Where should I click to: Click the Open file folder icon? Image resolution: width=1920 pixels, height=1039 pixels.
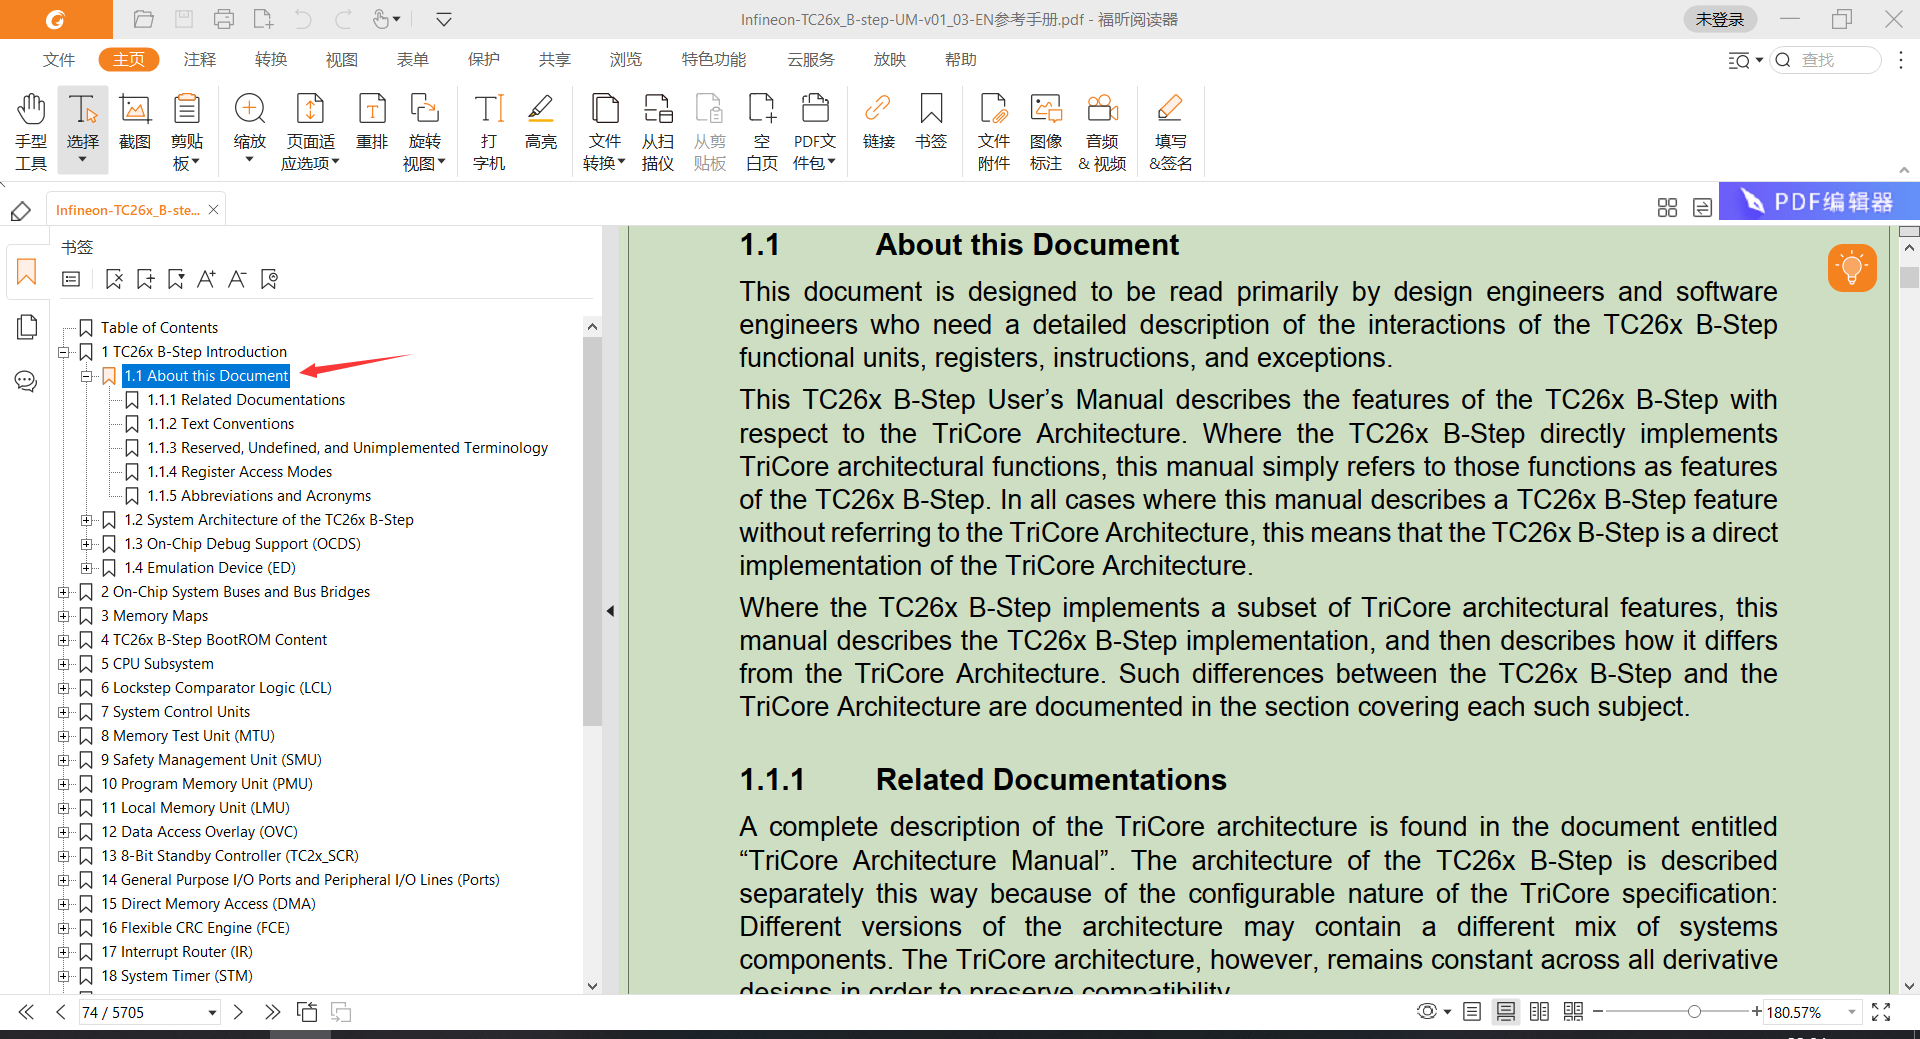(143, 19)
